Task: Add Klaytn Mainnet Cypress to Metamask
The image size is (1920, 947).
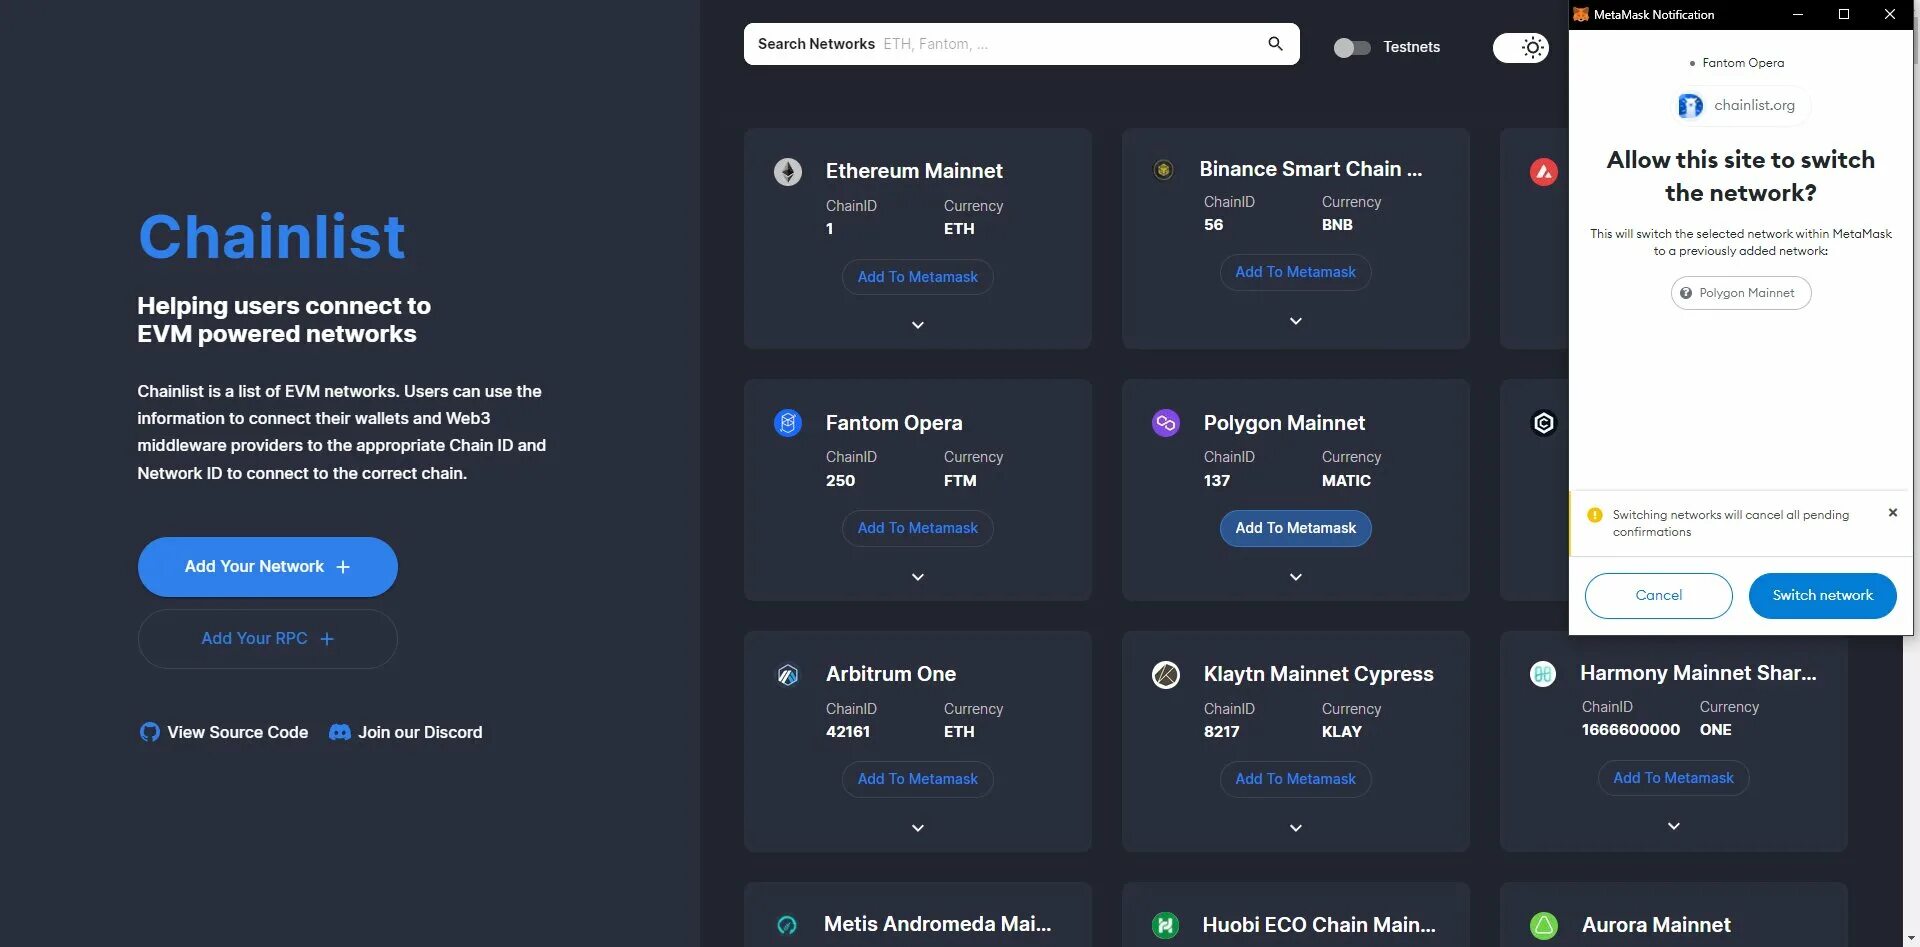Action: coord(1296,779)
